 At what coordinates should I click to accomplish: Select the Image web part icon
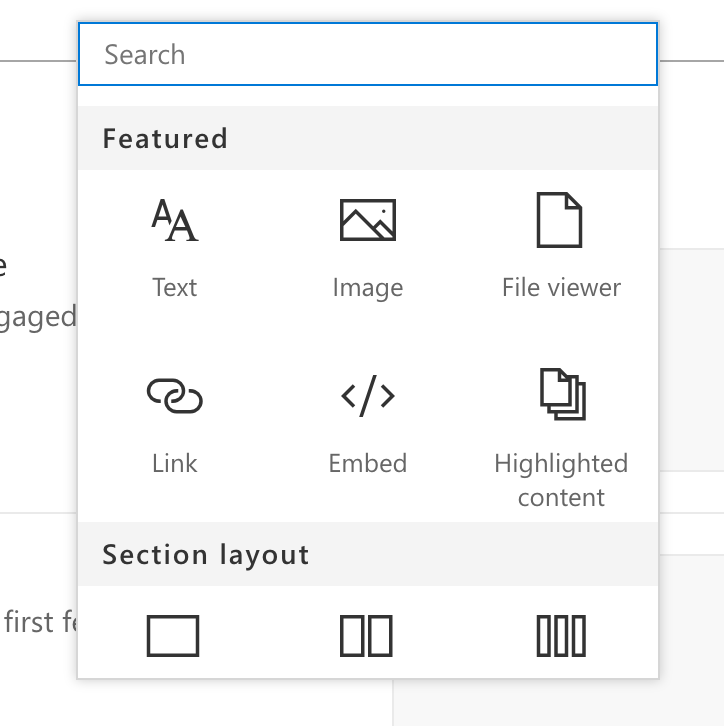[368, 221]
